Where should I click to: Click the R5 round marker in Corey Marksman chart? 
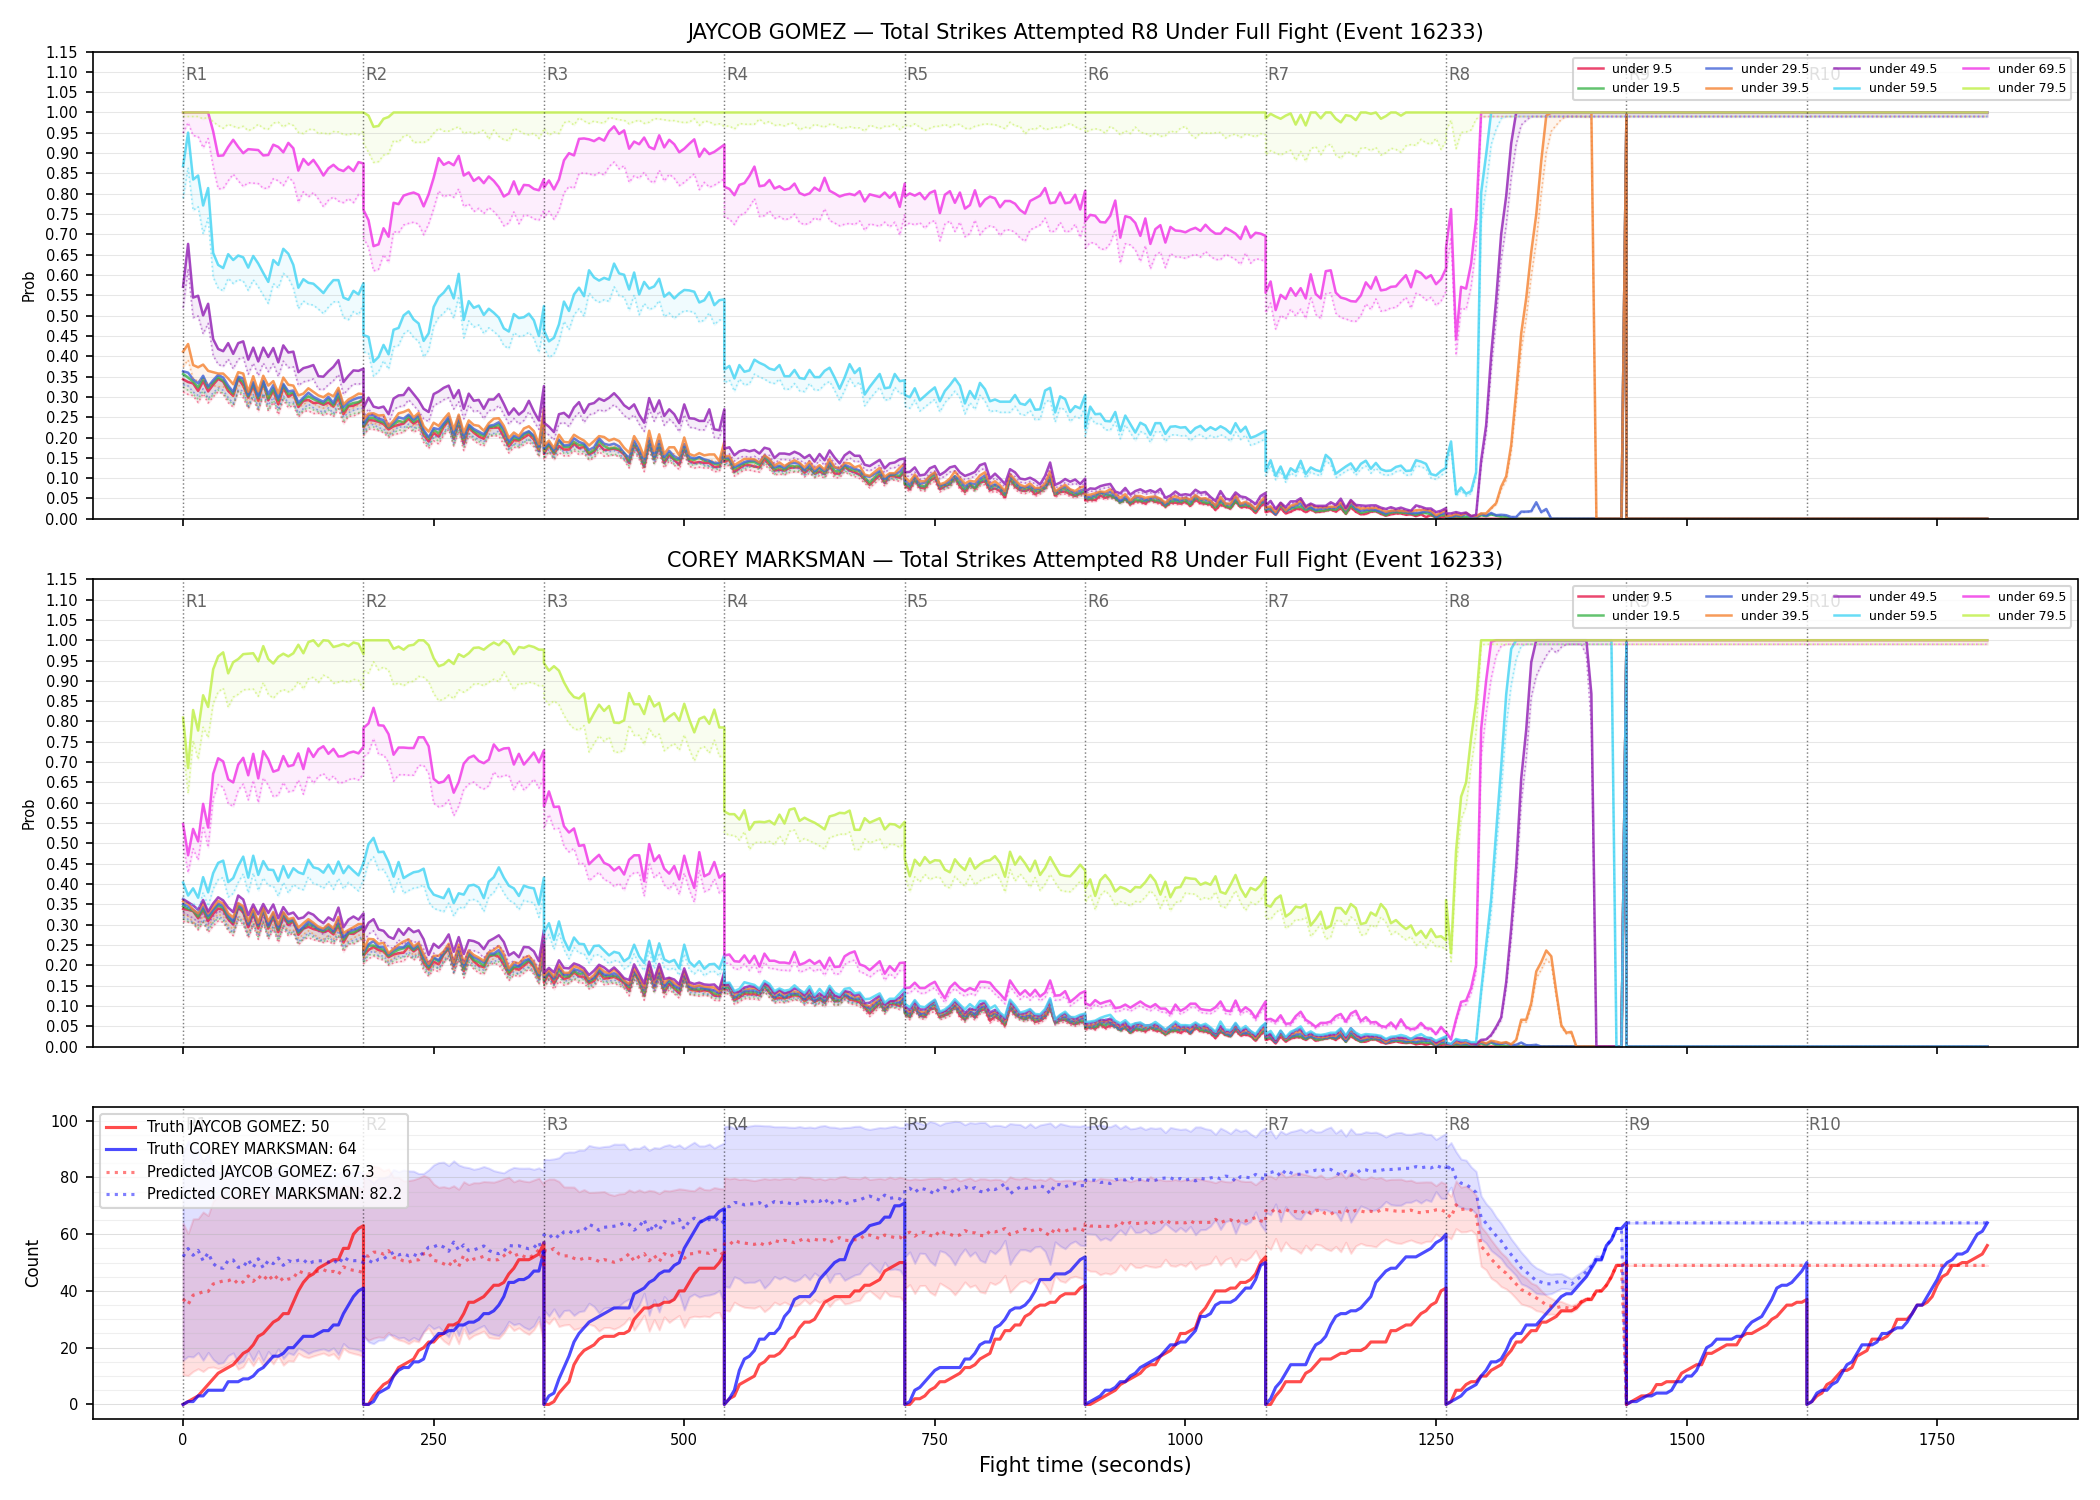[917, 601]
